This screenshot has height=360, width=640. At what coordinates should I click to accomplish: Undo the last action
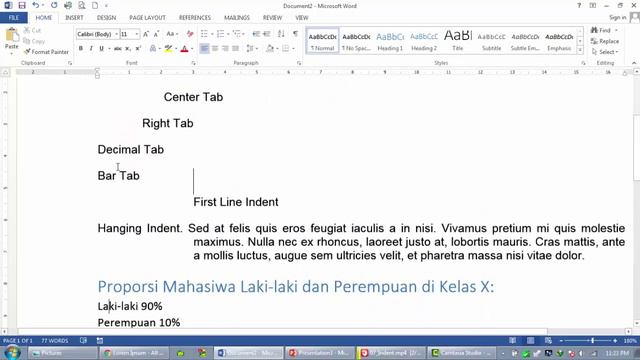click(x=36, y=5)
